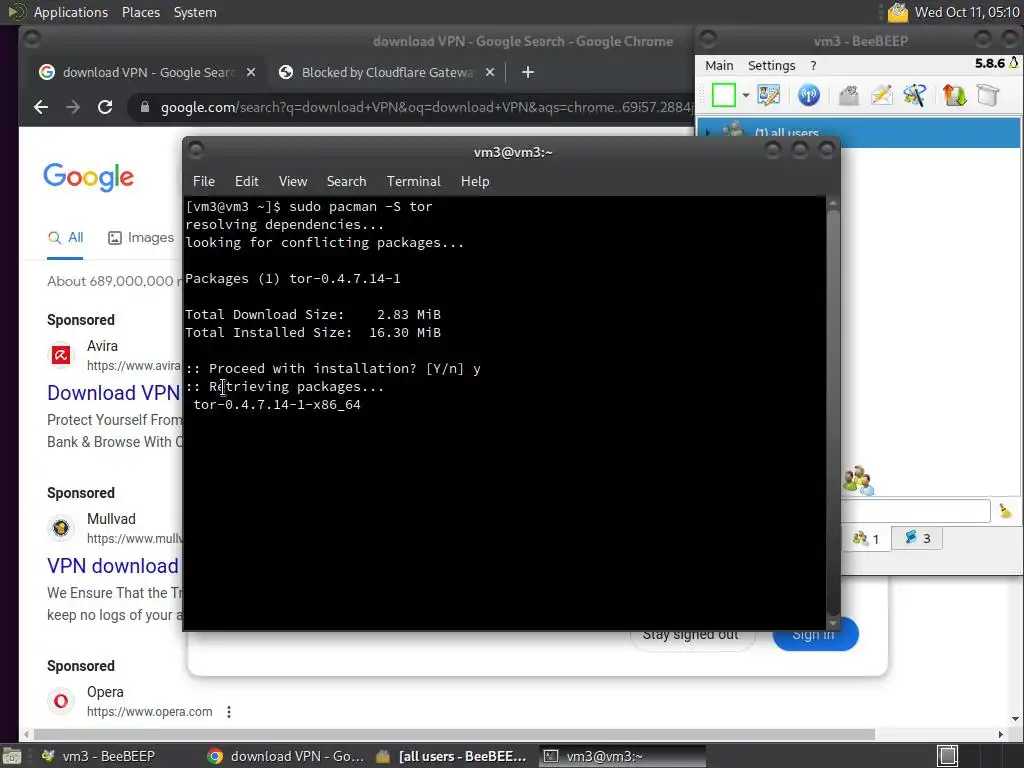Click the show desktop icon in bottom panel
Screen dimensions: 1024x768
pyautogui.click(x=12, y=756)
